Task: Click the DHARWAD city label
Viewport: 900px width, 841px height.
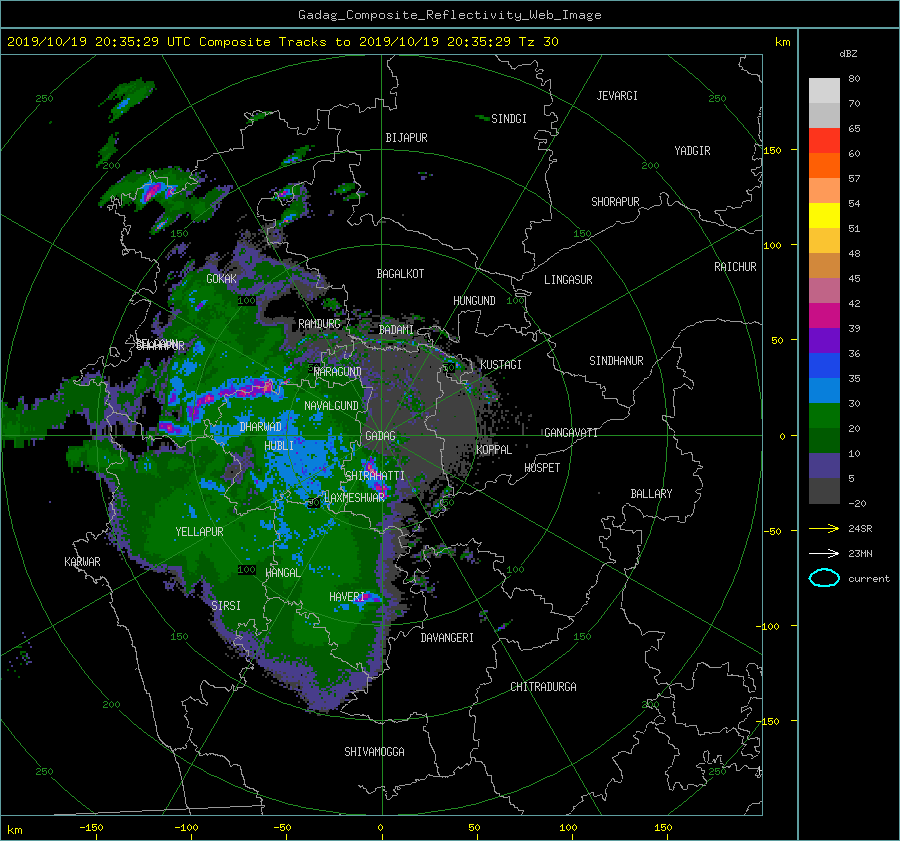Action: pyautogui.click(x=261, y=427)
